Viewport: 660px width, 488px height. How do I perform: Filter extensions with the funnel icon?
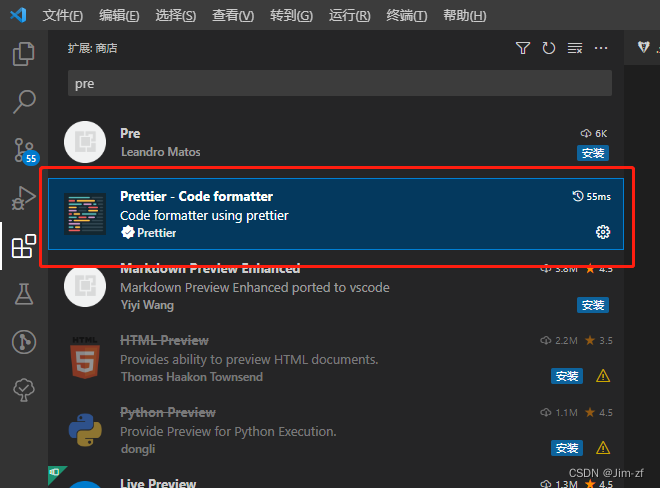click(523, 48)
